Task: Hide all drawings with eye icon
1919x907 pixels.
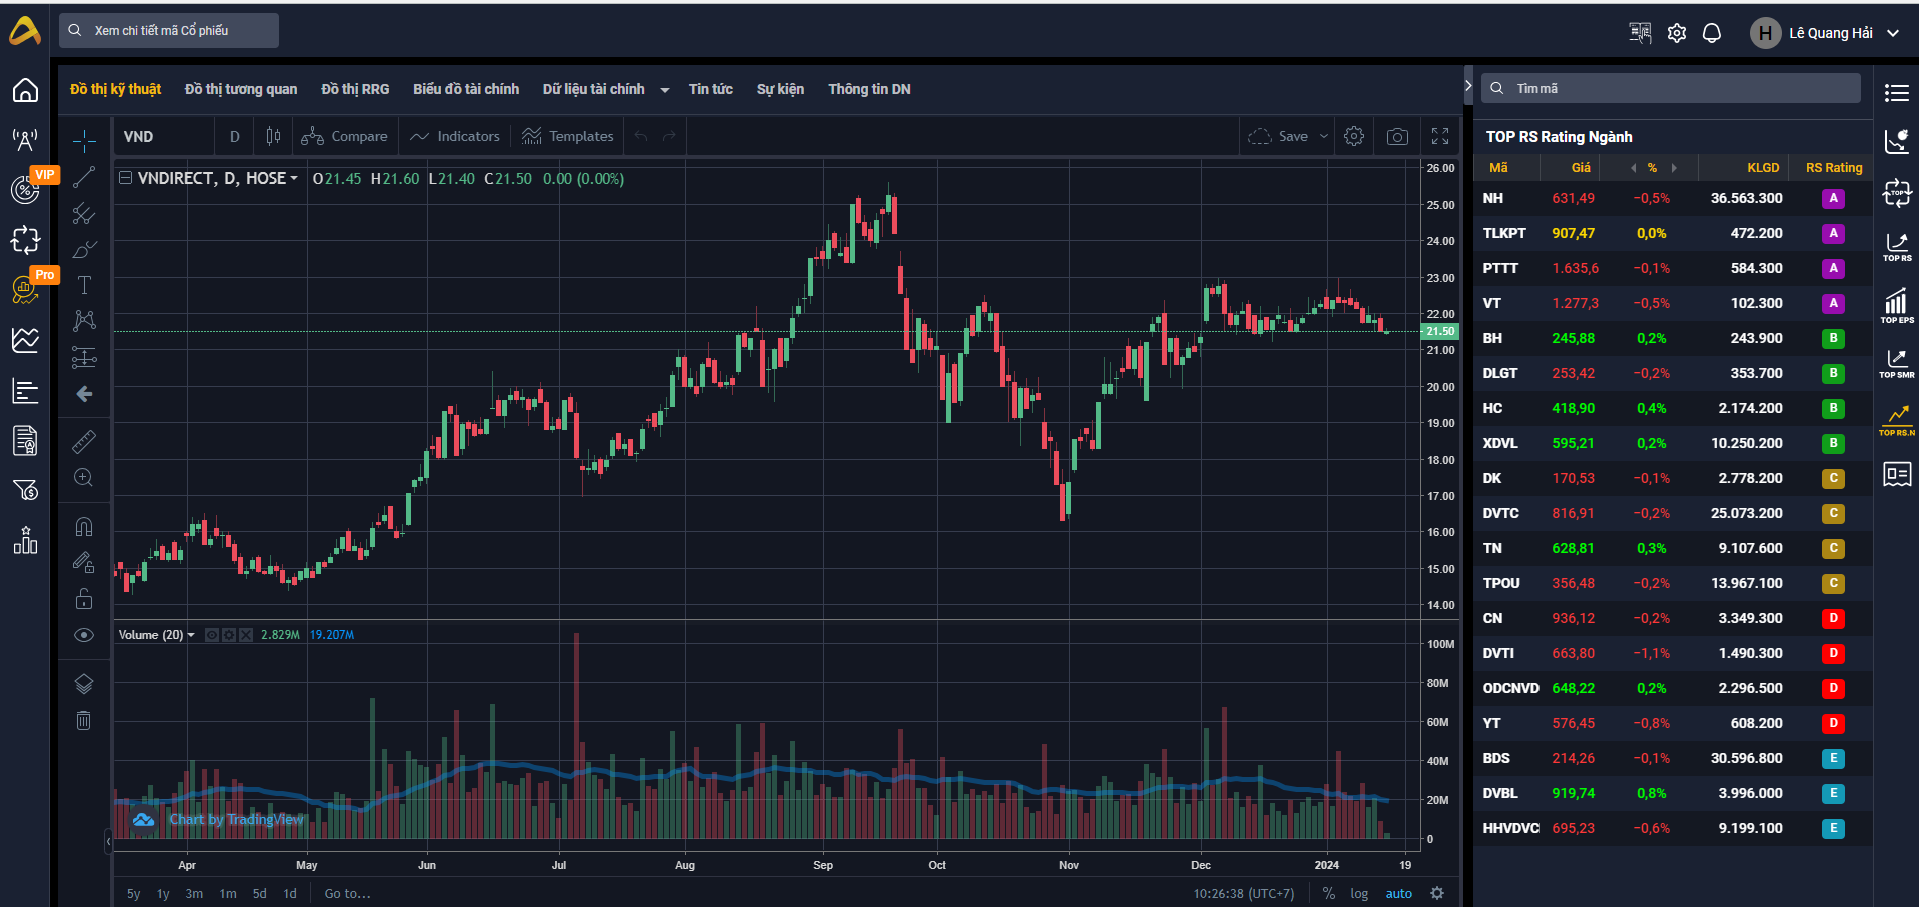Action: pos(84,635)
